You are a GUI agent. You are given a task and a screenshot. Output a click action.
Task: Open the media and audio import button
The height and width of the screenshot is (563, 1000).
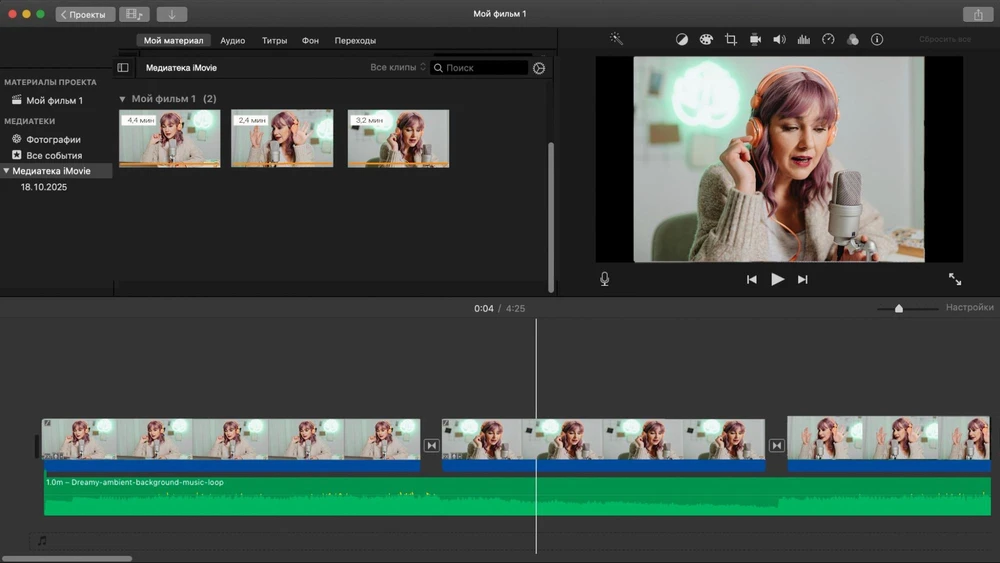coord(134,14)
